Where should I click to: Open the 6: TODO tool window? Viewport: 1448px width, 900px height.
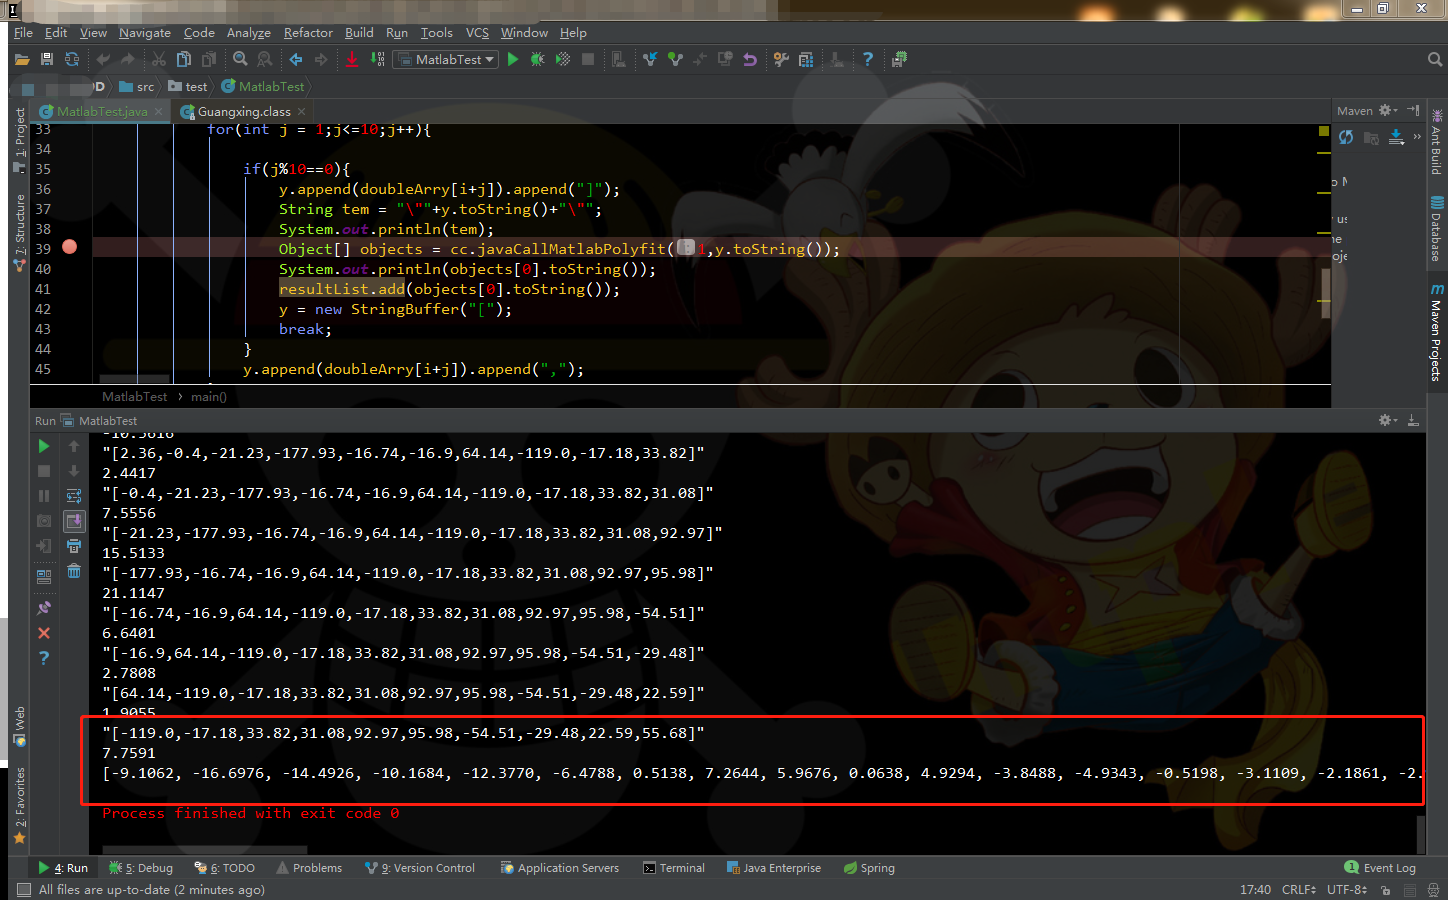pyautogui.click(x=225, y=868)
